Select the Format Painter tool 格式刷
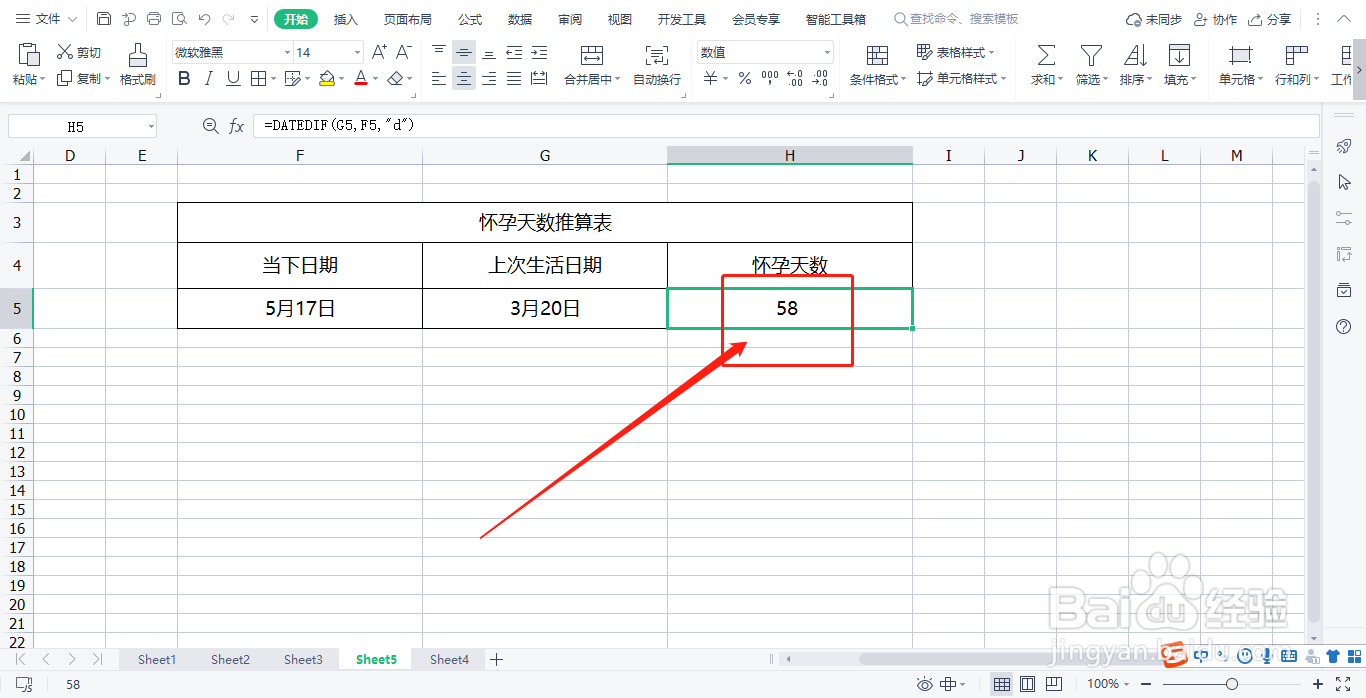Image resolution: width=1366 pixels, height=698 pixels. 137,65
